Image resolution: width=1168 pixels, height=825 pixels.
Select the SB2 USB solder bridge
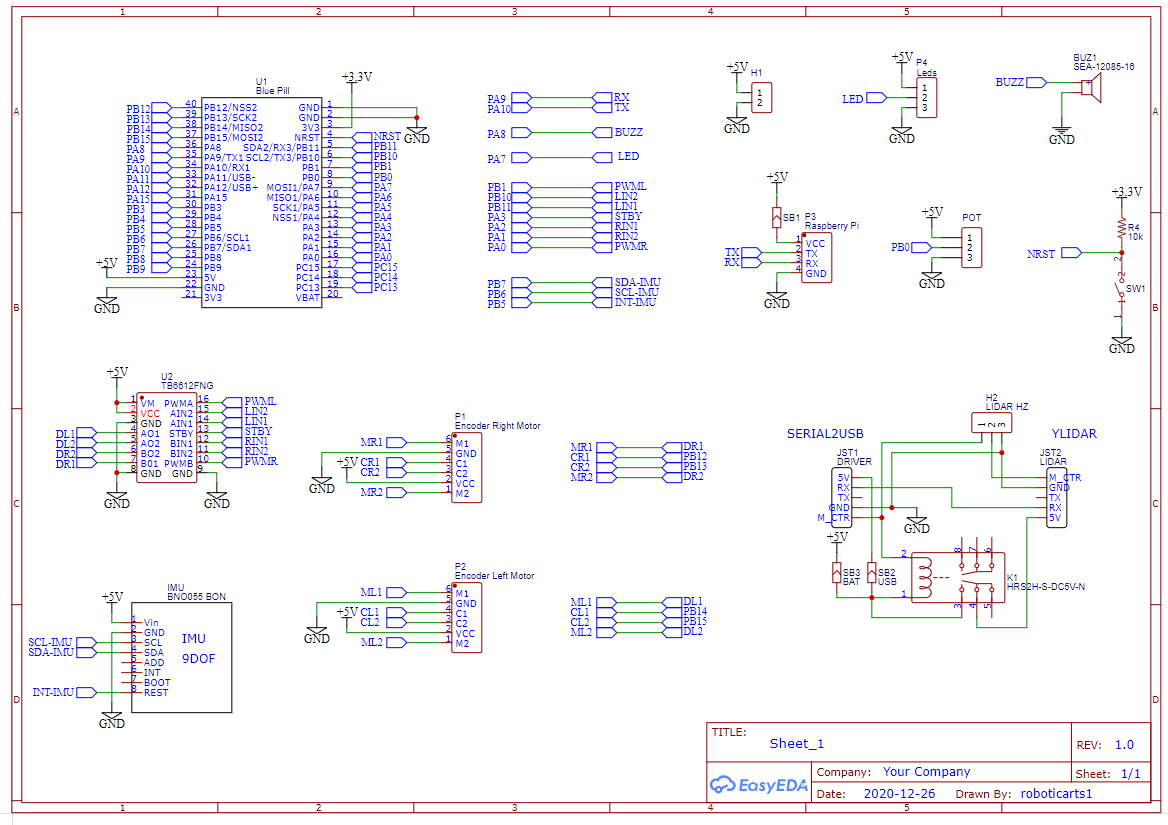(872, 573)
